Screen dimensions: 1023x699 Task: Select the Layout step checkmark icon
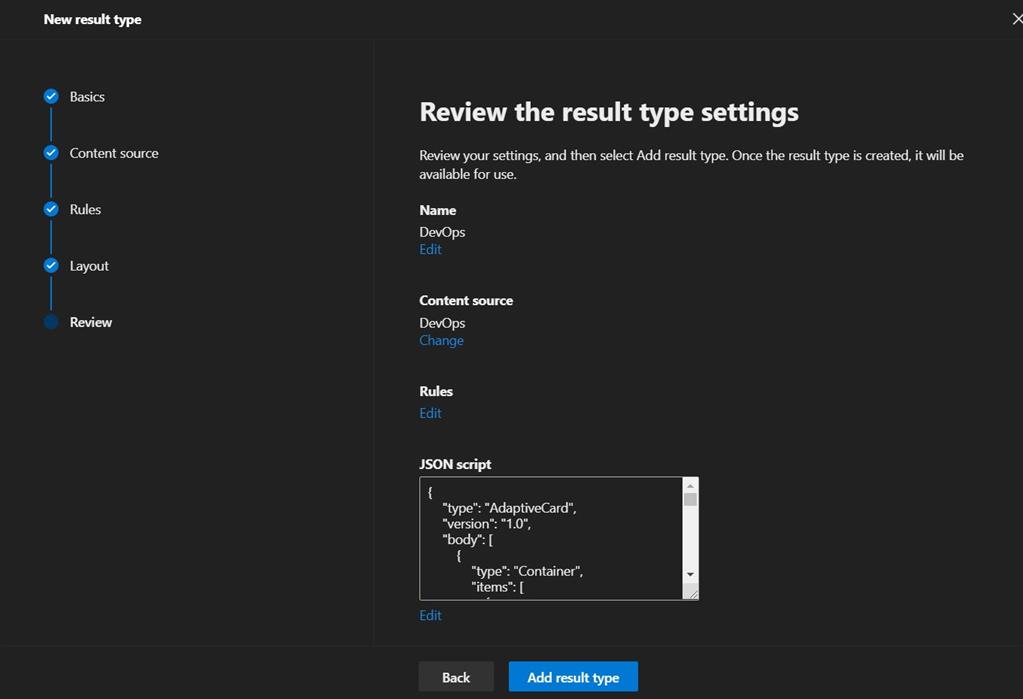point(50,265)
